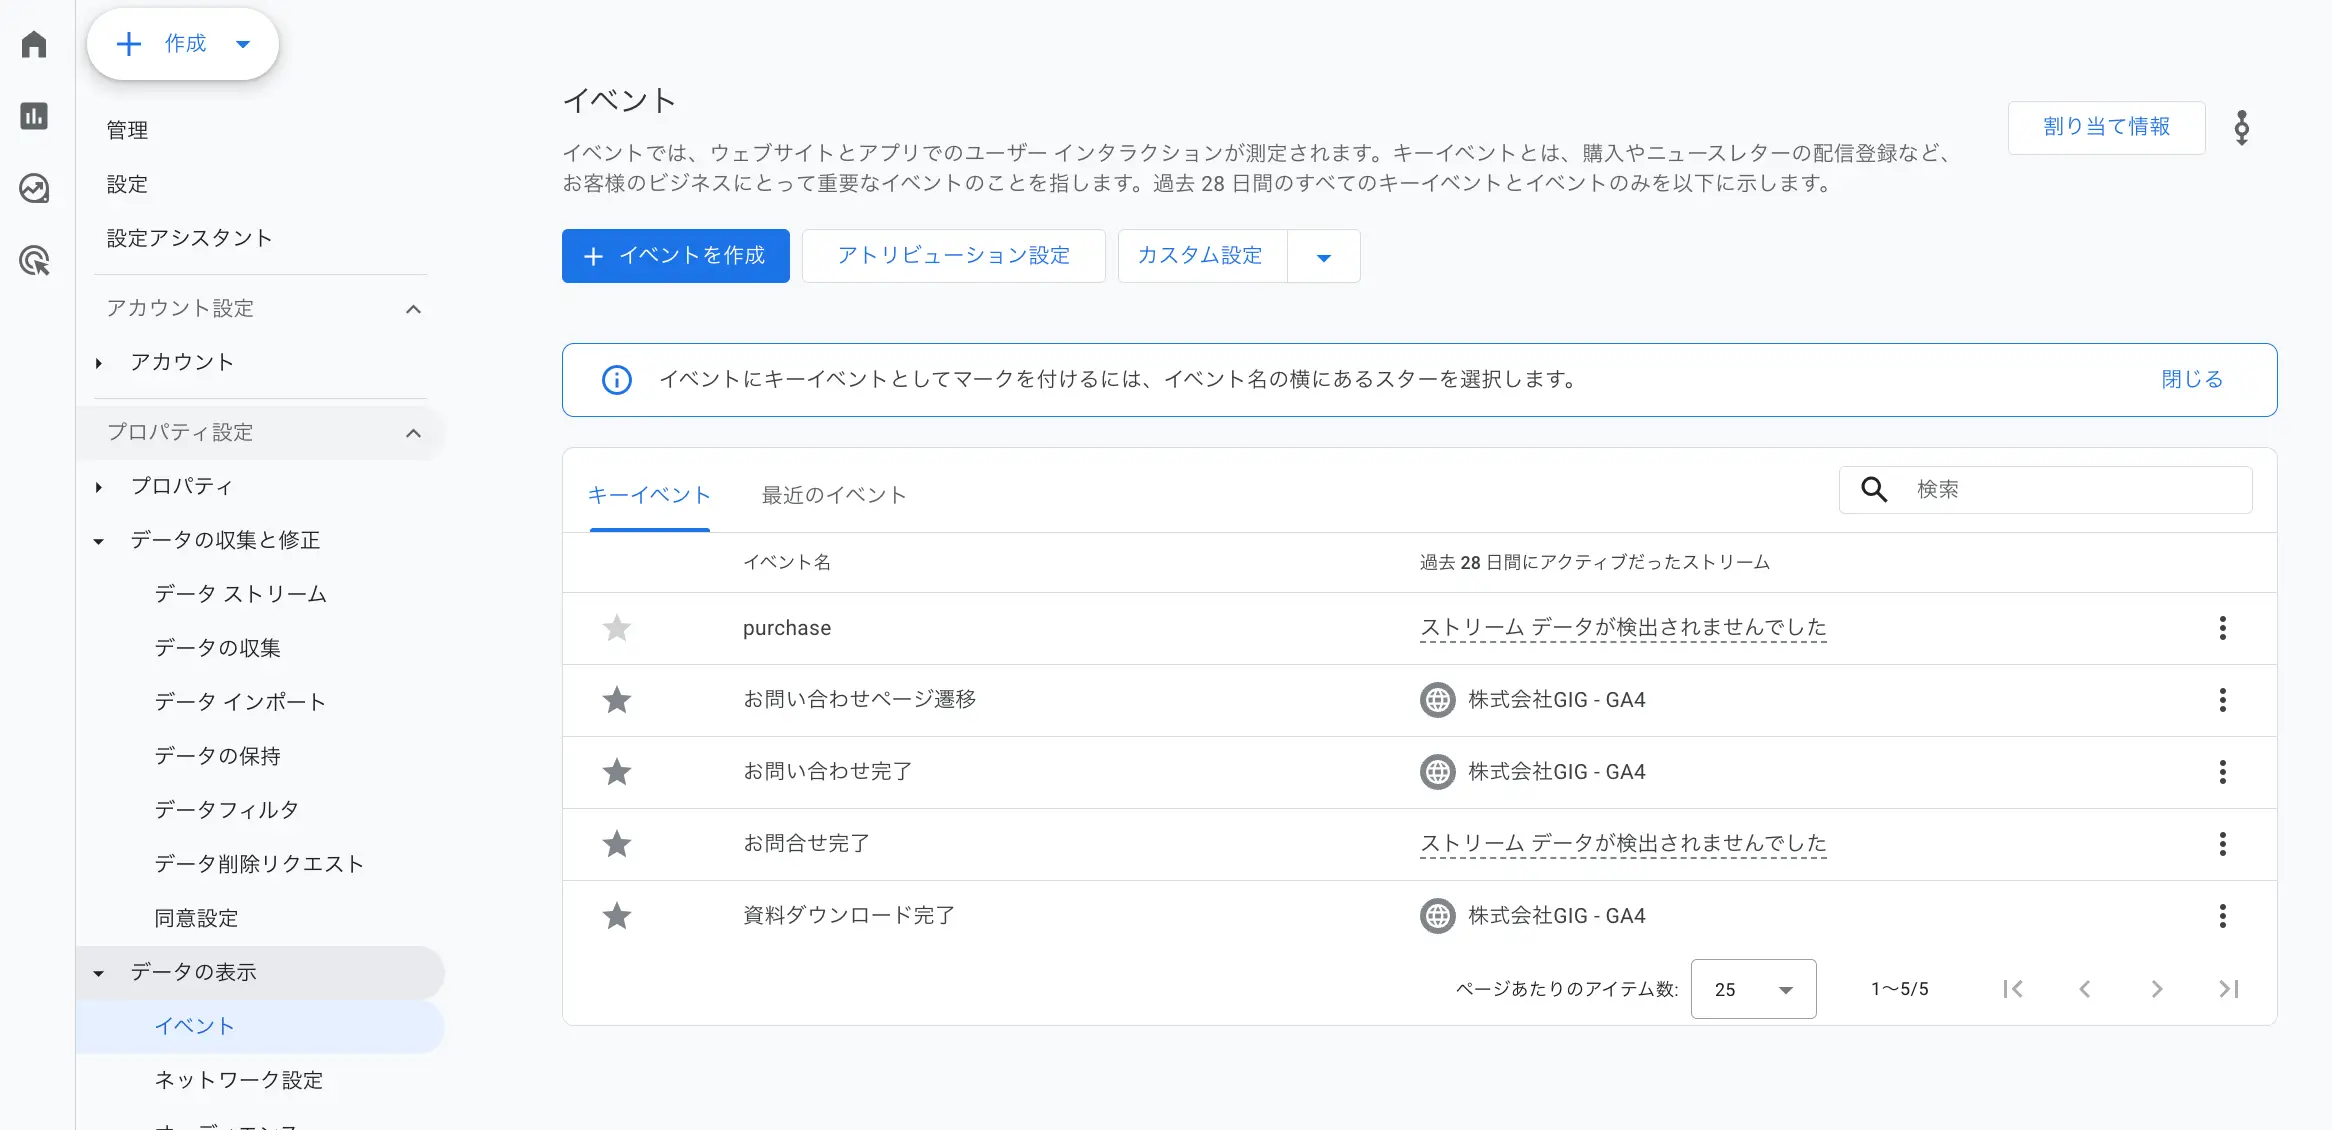This screenshot has width=2332, height=1130.
Task: Open データ ストリーム in sidebar
Action: (x=241, y=594)
